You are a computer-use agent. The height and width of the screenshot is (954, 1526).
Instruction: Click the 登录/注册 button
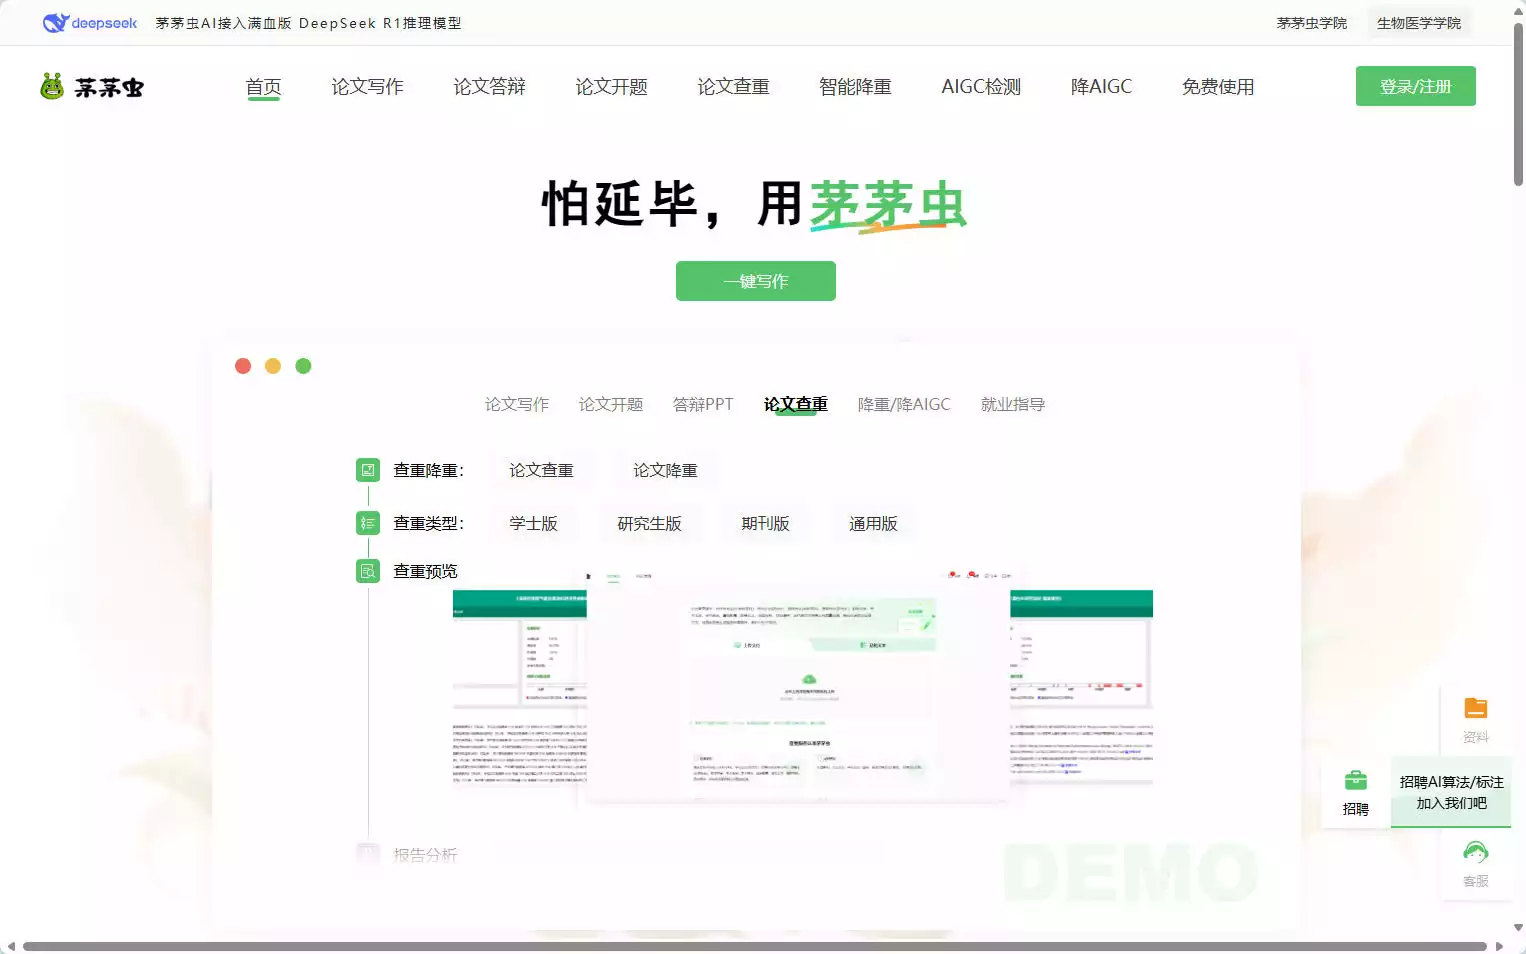point(1415,87)
